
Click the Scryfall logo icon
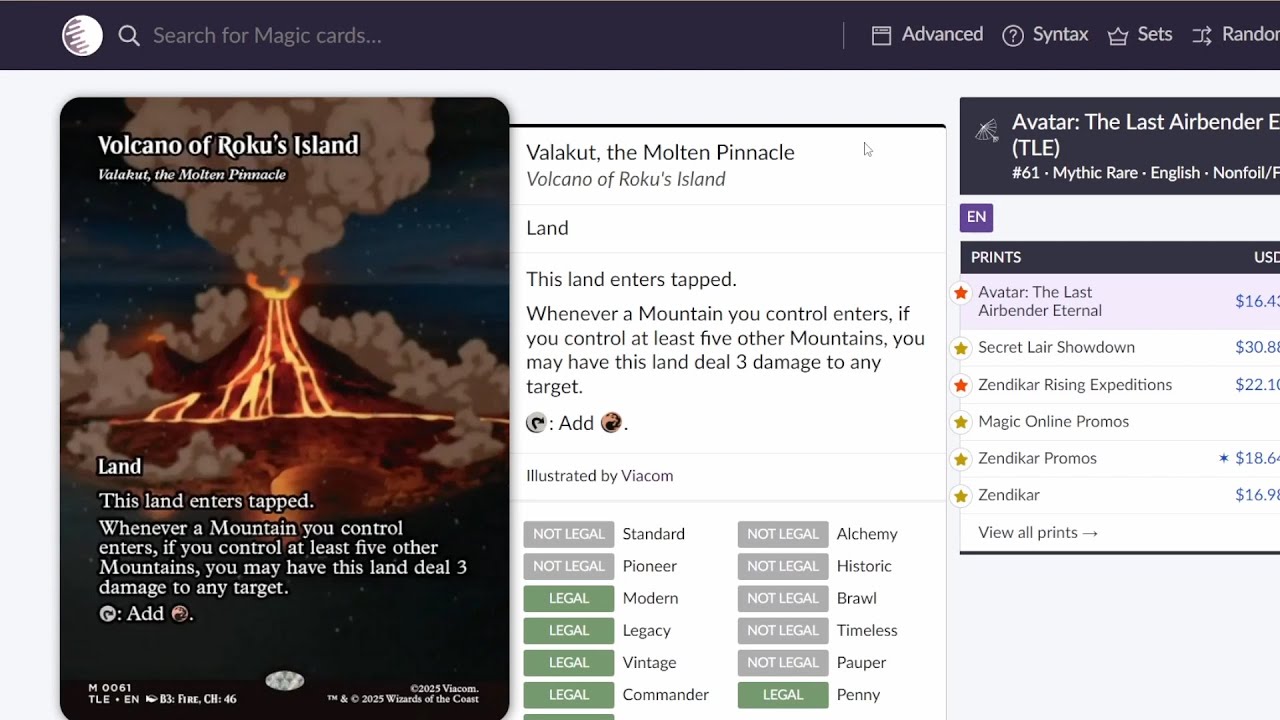coord(82,36)
